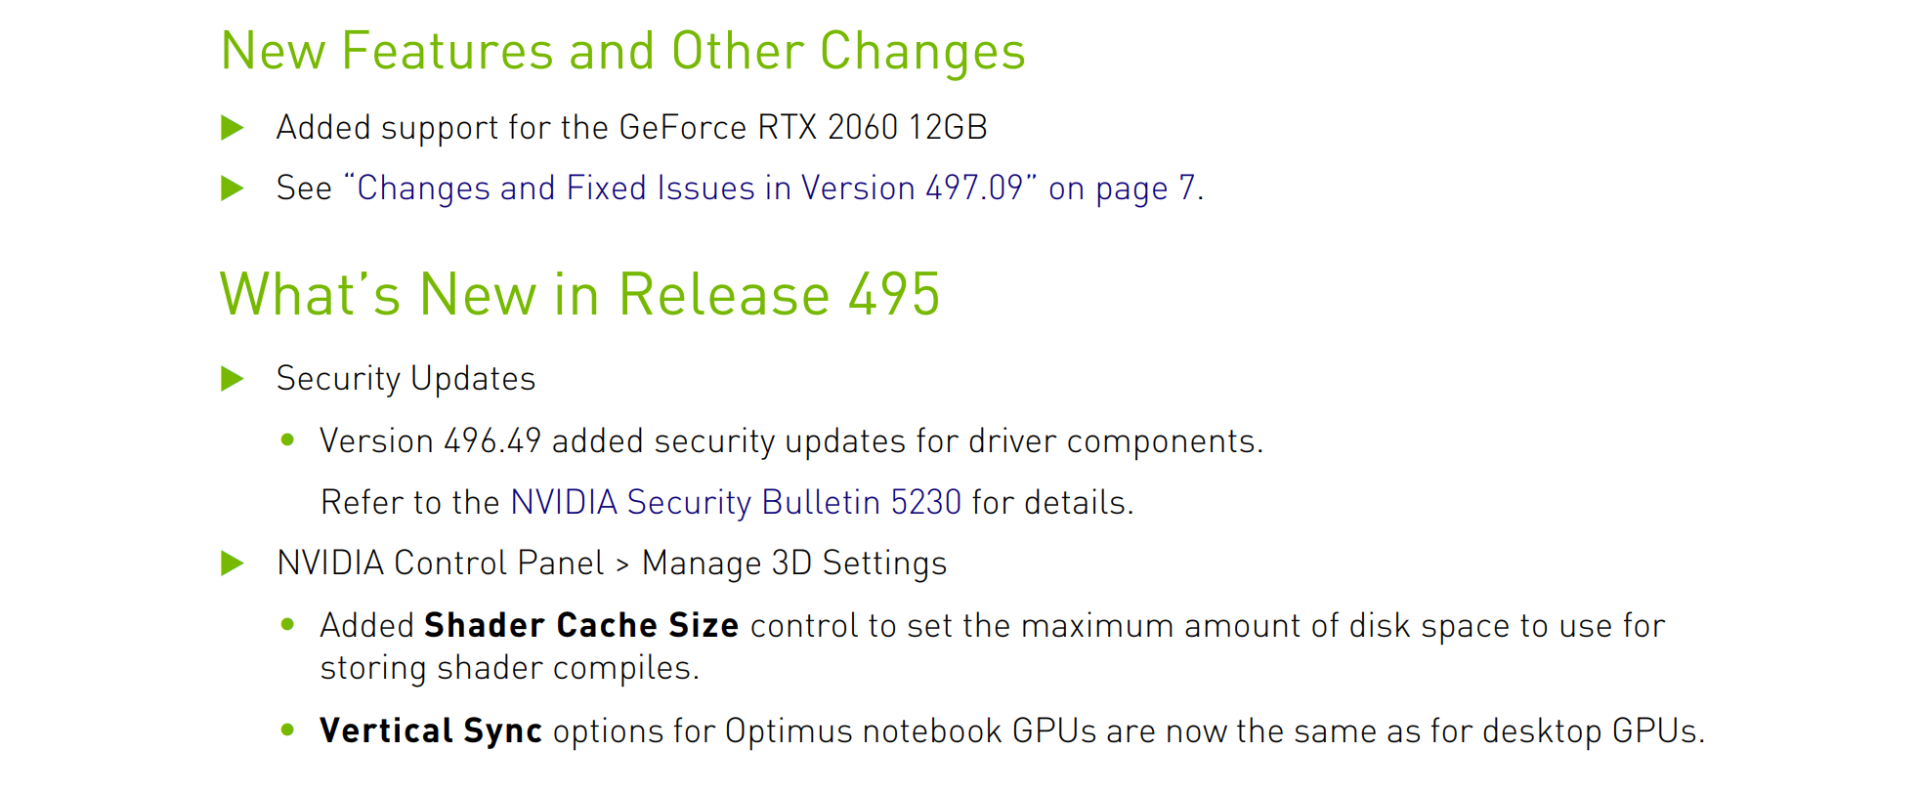Viewport: 1920px width, 793px height.
Task: Click the What's New in Release 495 heading
Action: click(580, 294)
